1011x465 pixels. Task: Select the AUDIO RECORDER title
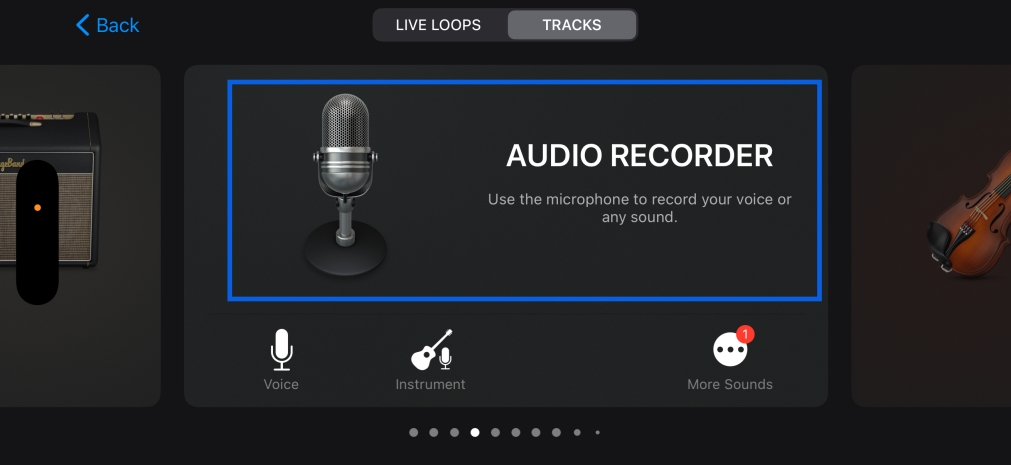click(639, 156)
